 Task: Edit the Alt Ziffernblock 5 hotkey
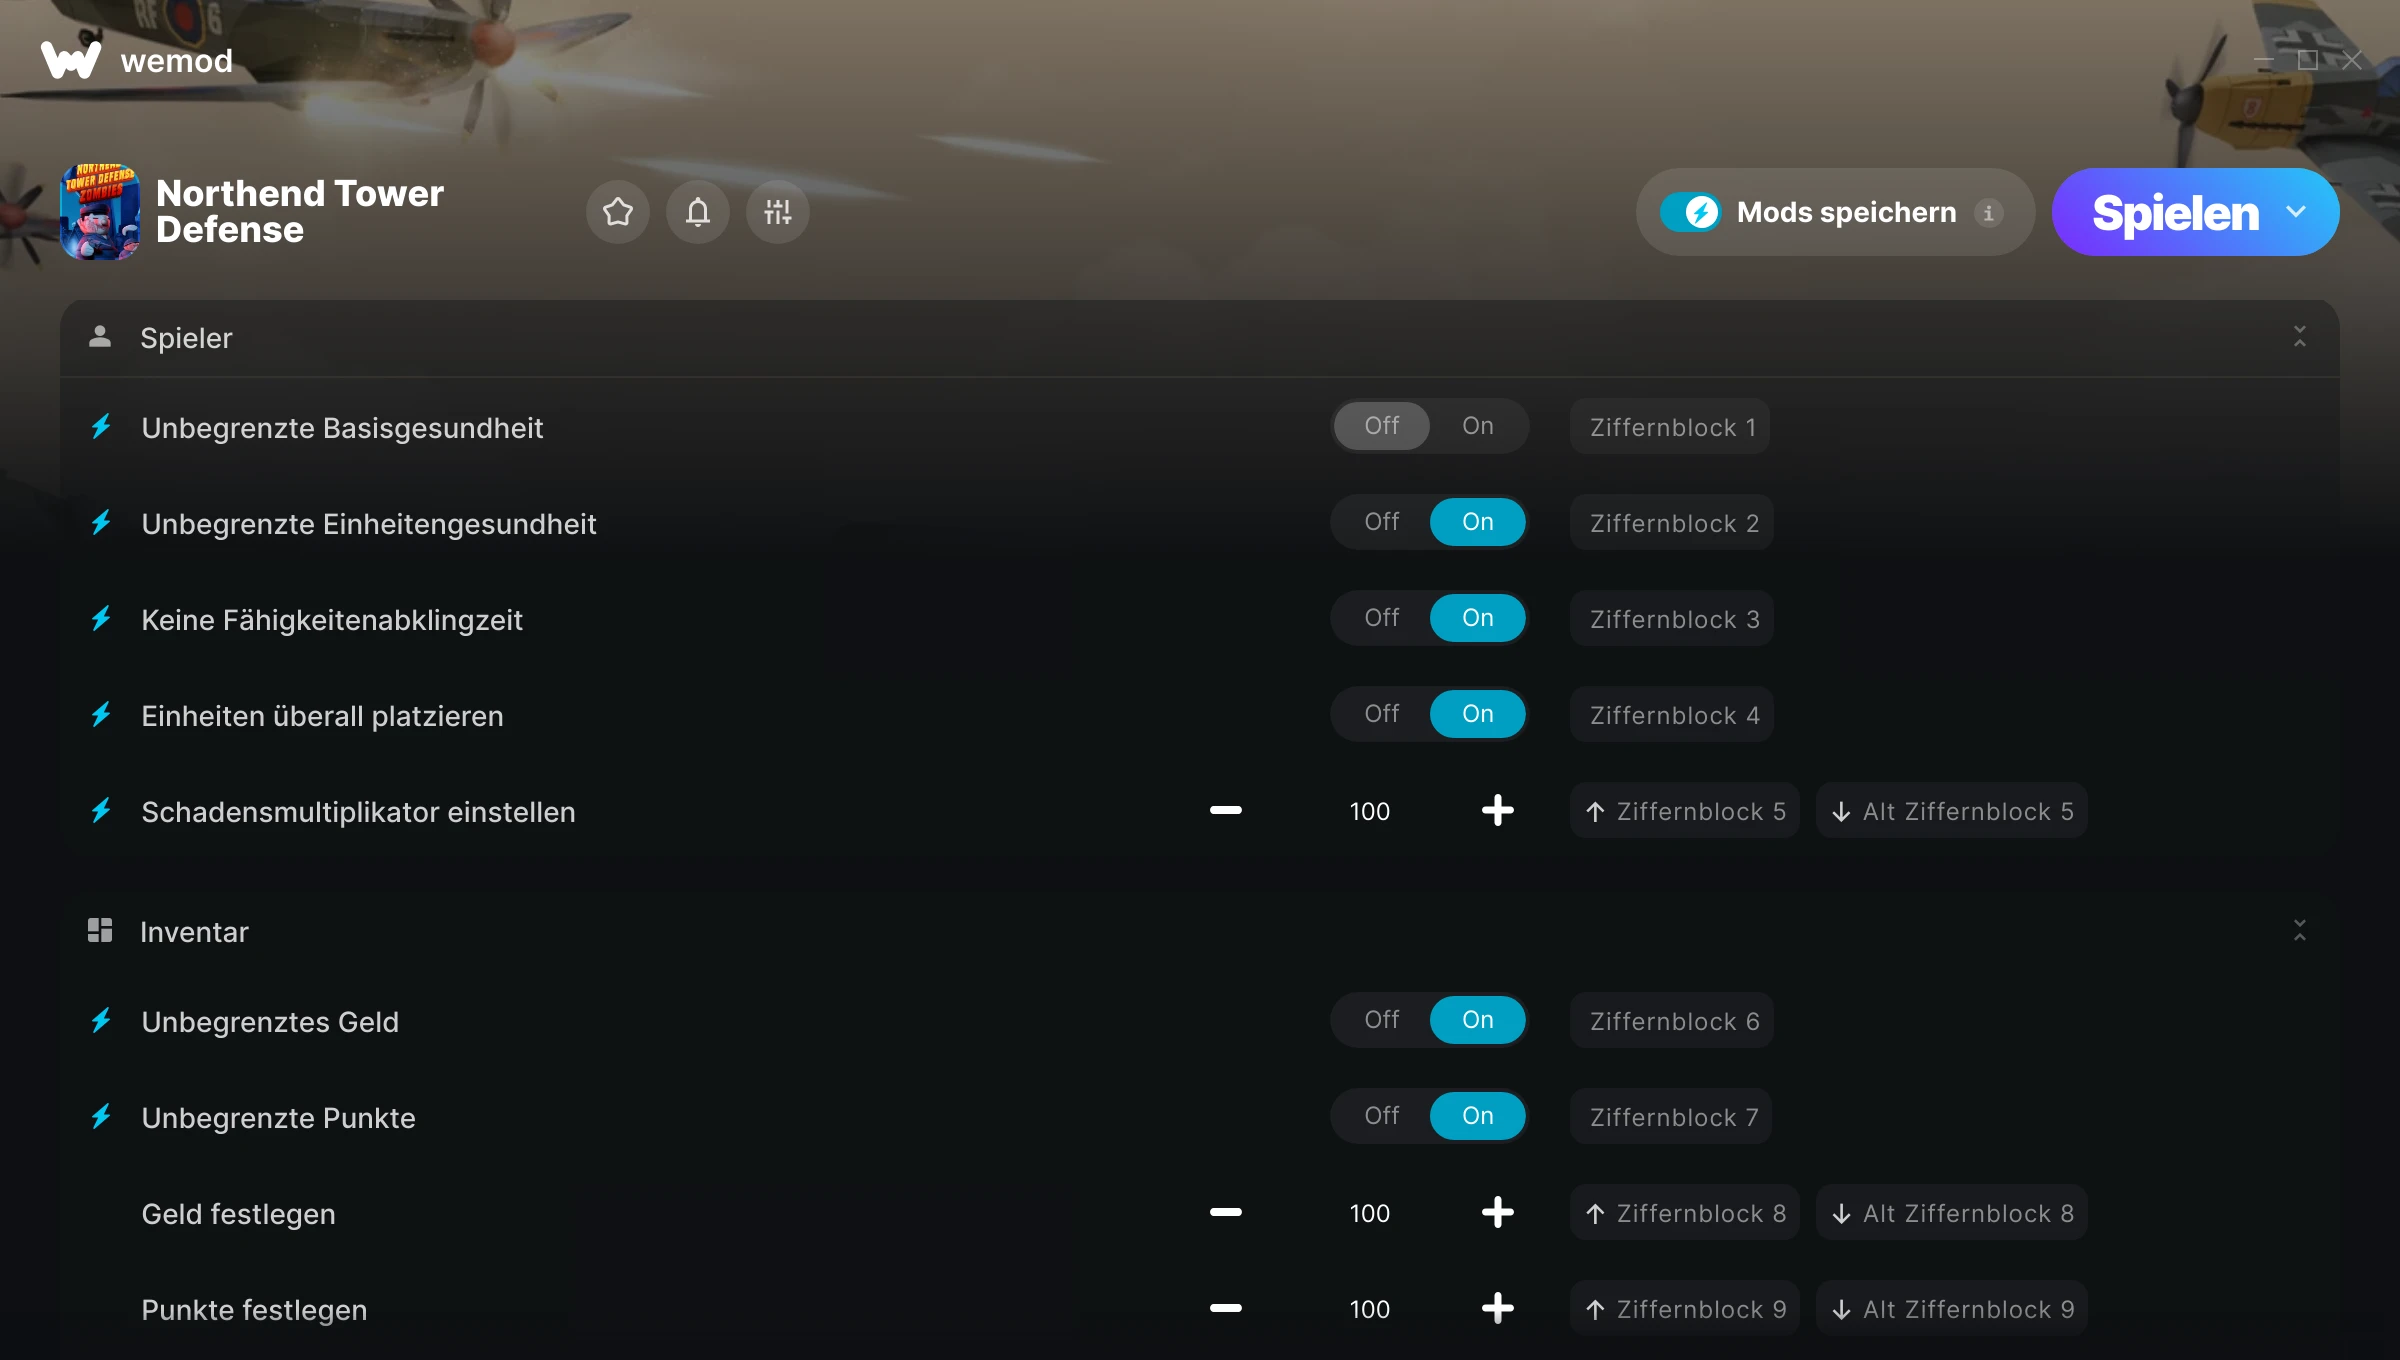click(1952, 811)
